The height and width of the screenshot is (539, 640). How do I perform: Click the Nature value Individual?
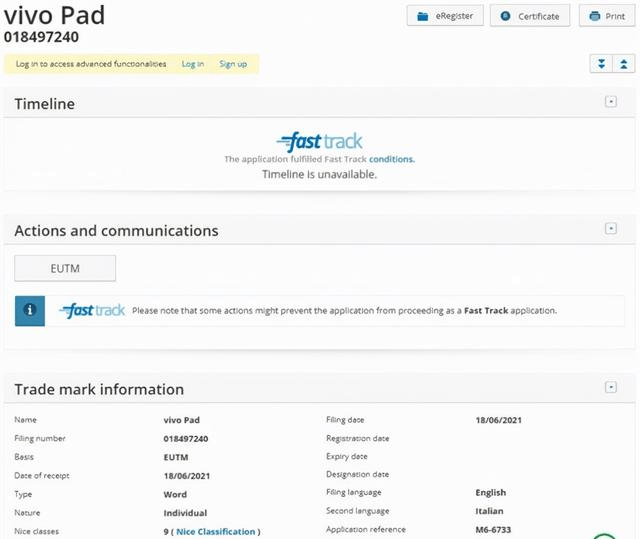click(x=185, y=513)
